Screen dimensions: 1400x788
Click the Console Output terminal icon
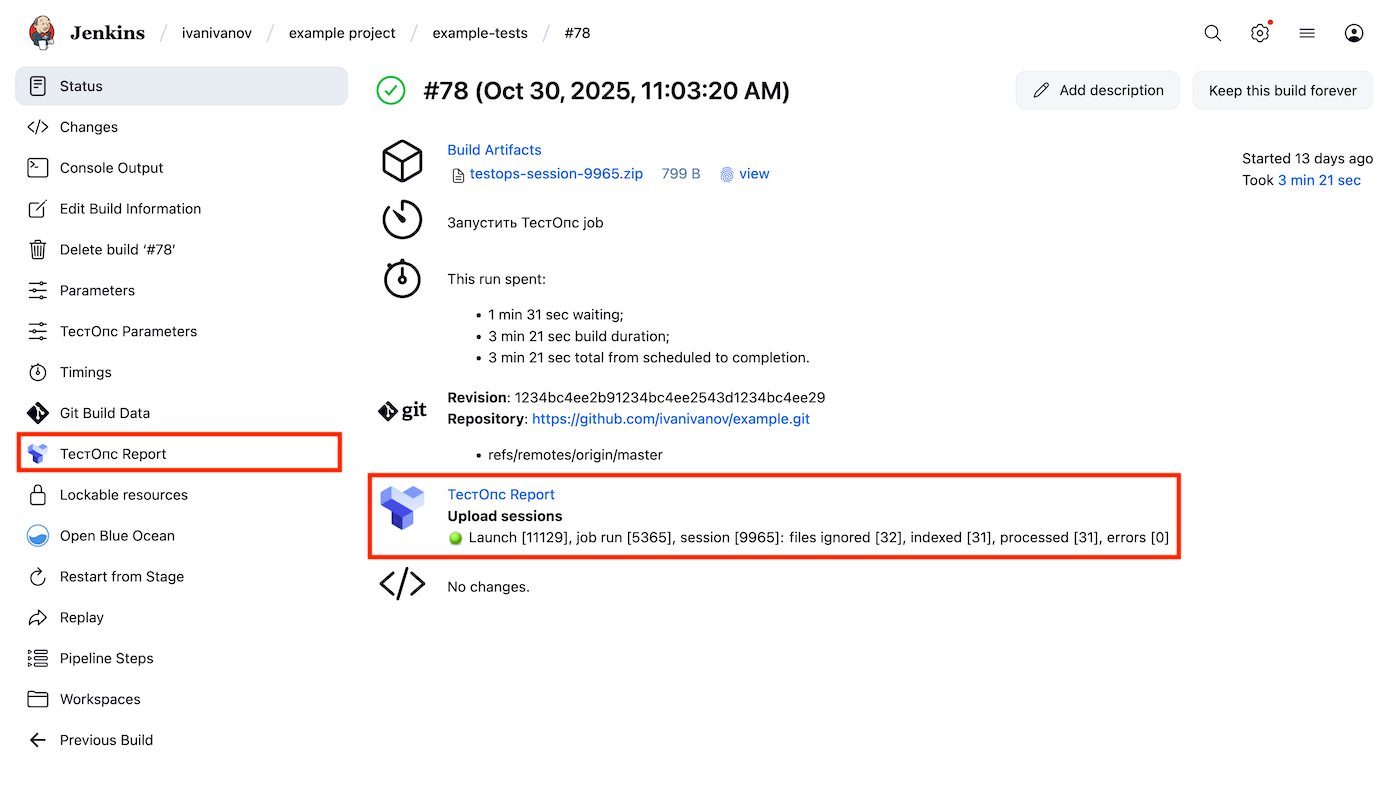[x=38, y=168]
